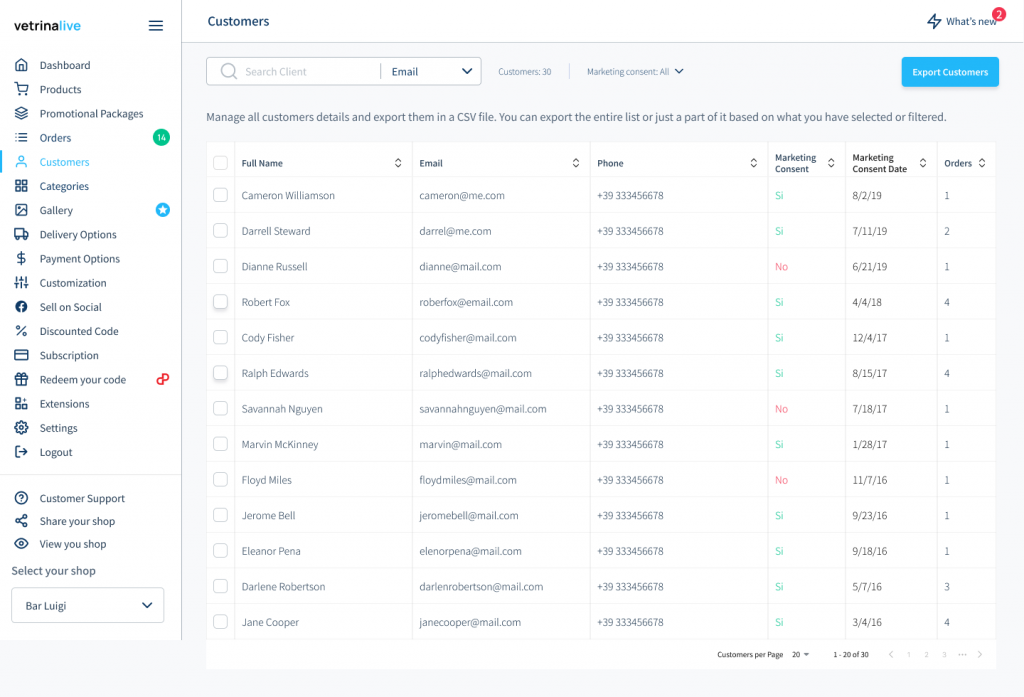The width and height of the screenshot is (1024, 697).
Task: Go to page 2 in pagination
Action: [926, 655]
